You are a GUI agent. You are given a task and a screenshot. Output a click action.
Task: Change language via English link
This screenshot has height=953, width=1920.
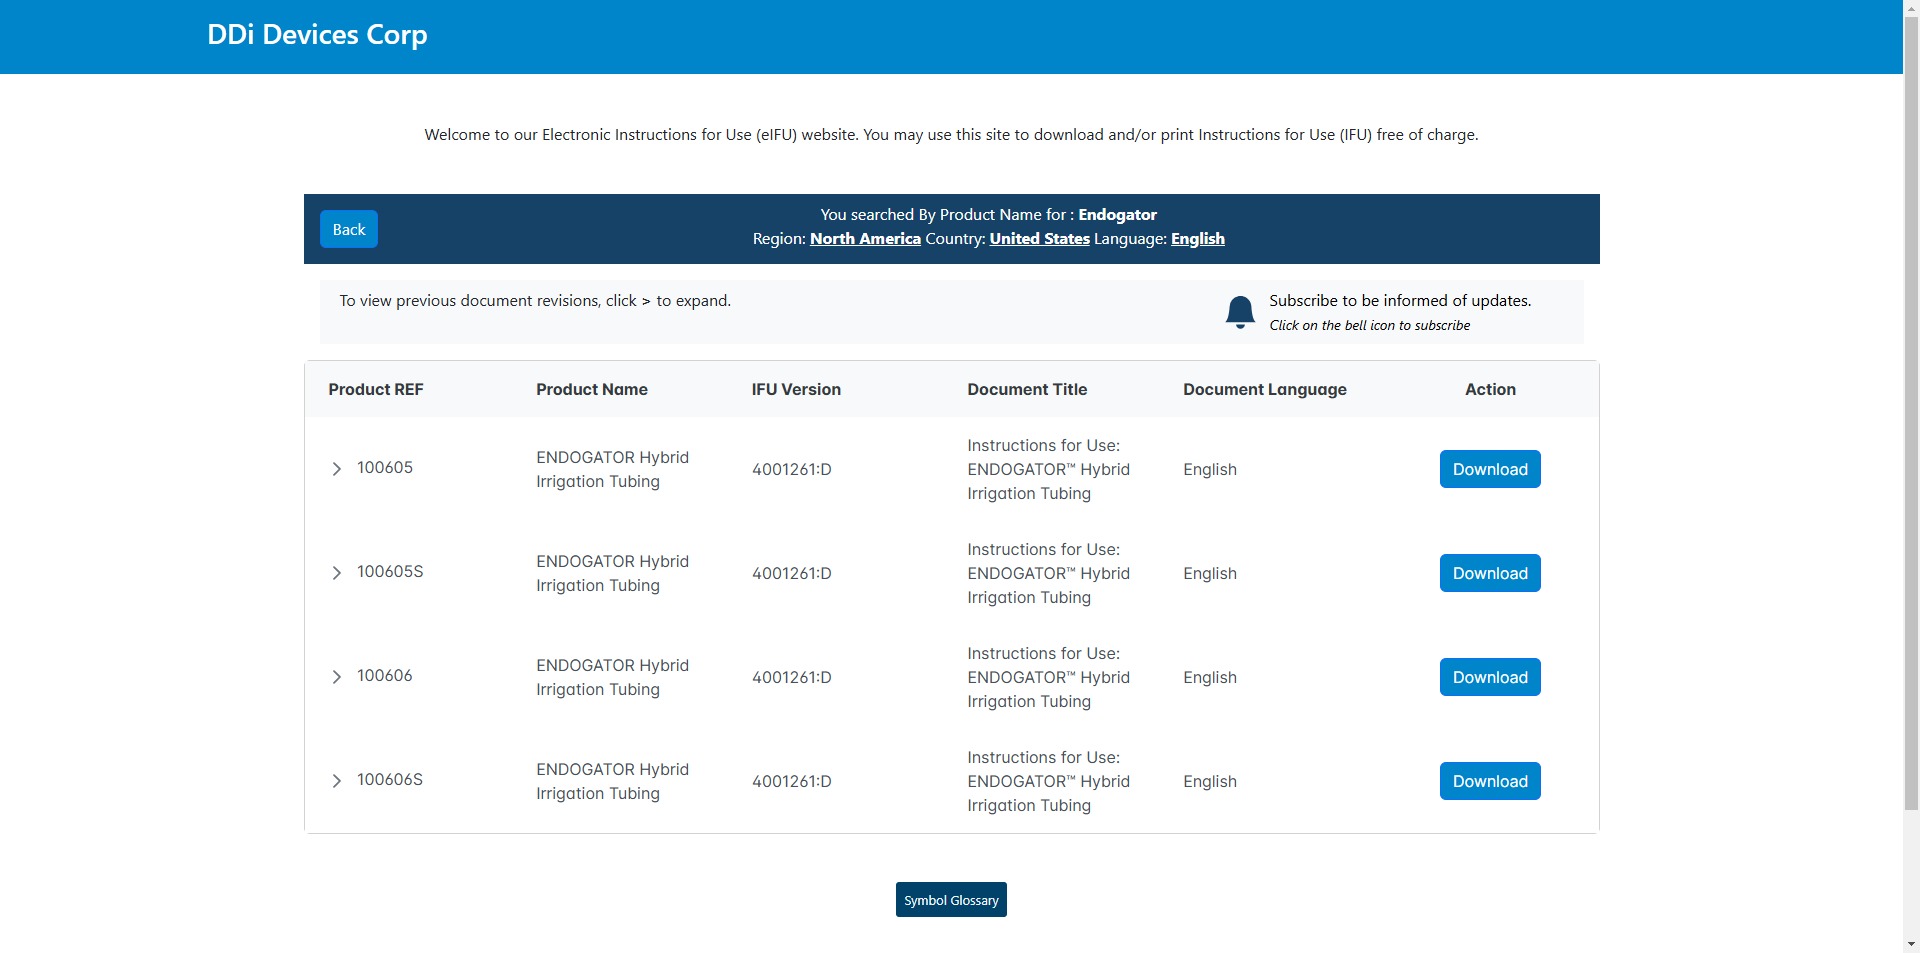[1198, 239]
